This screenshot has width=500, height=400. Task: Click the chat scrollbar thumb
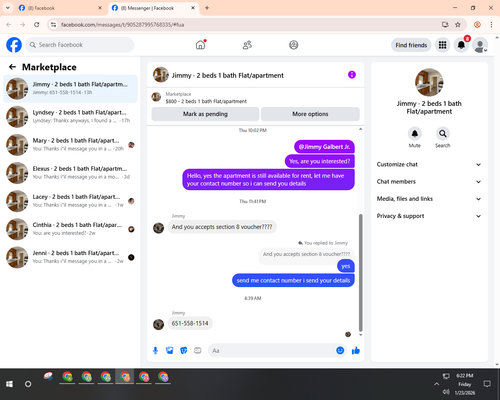click(360, 273)
